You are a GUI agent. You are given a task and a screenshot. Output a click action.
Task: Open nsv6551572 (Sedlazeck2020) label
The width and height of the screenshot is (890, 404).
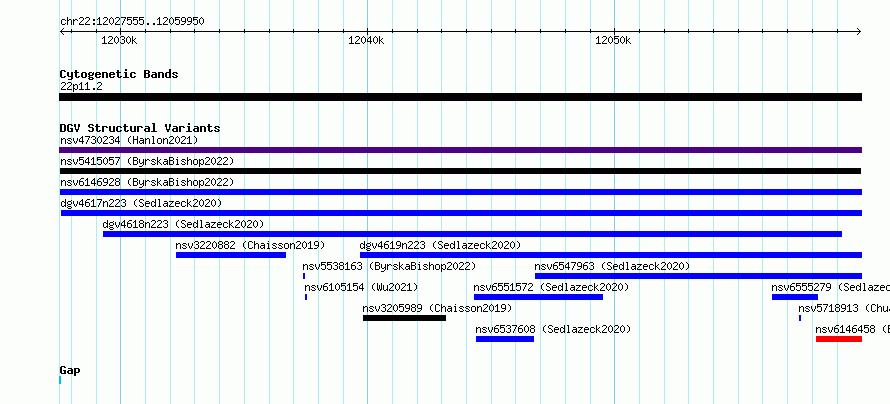tap(551, 287)
